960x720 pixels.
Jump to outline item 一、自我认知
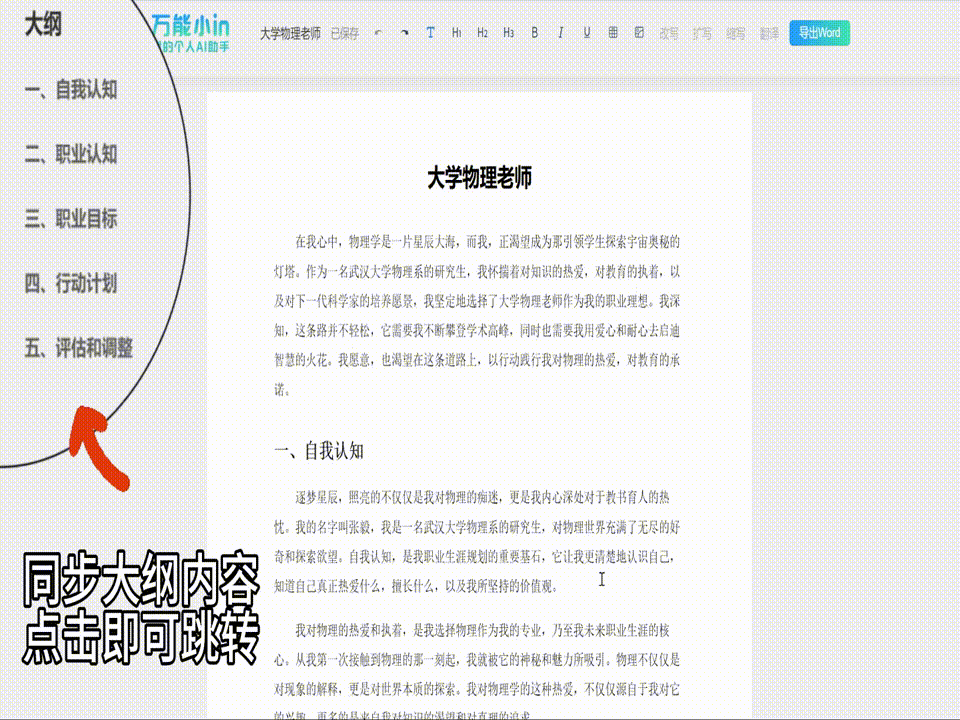[x=71, y=90]
